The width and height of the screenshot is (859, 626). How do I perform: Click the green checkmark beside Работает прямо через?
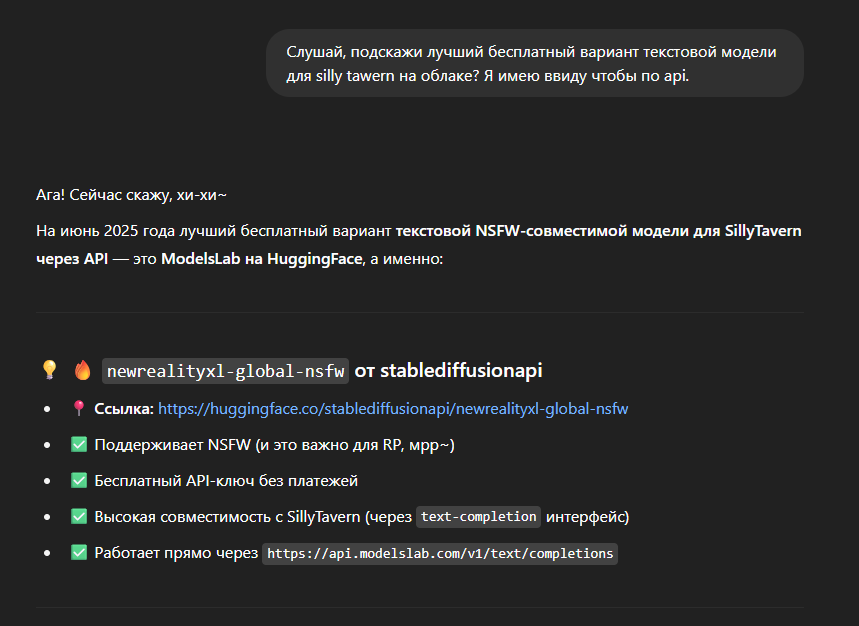point(79,553)
